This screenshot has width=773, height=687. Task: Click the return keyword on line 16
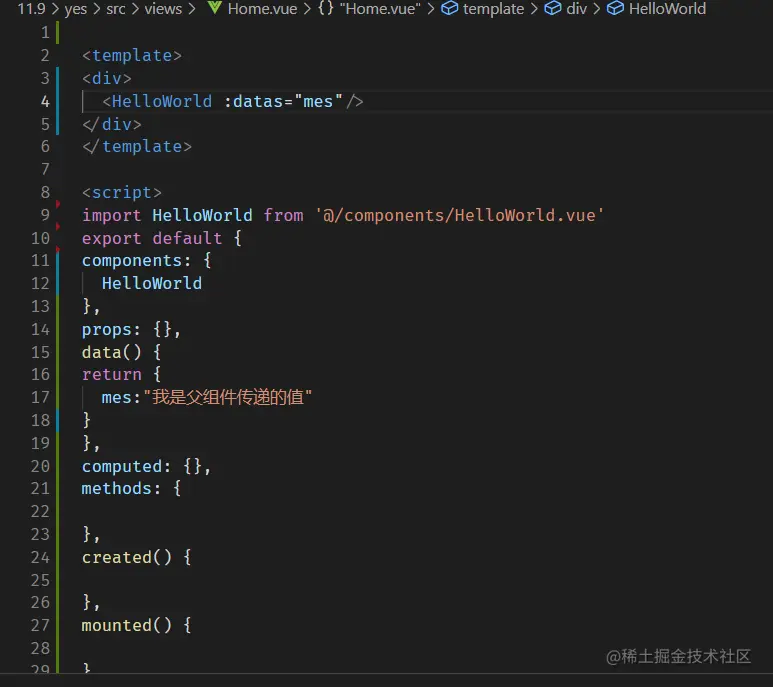coord(111,375)
